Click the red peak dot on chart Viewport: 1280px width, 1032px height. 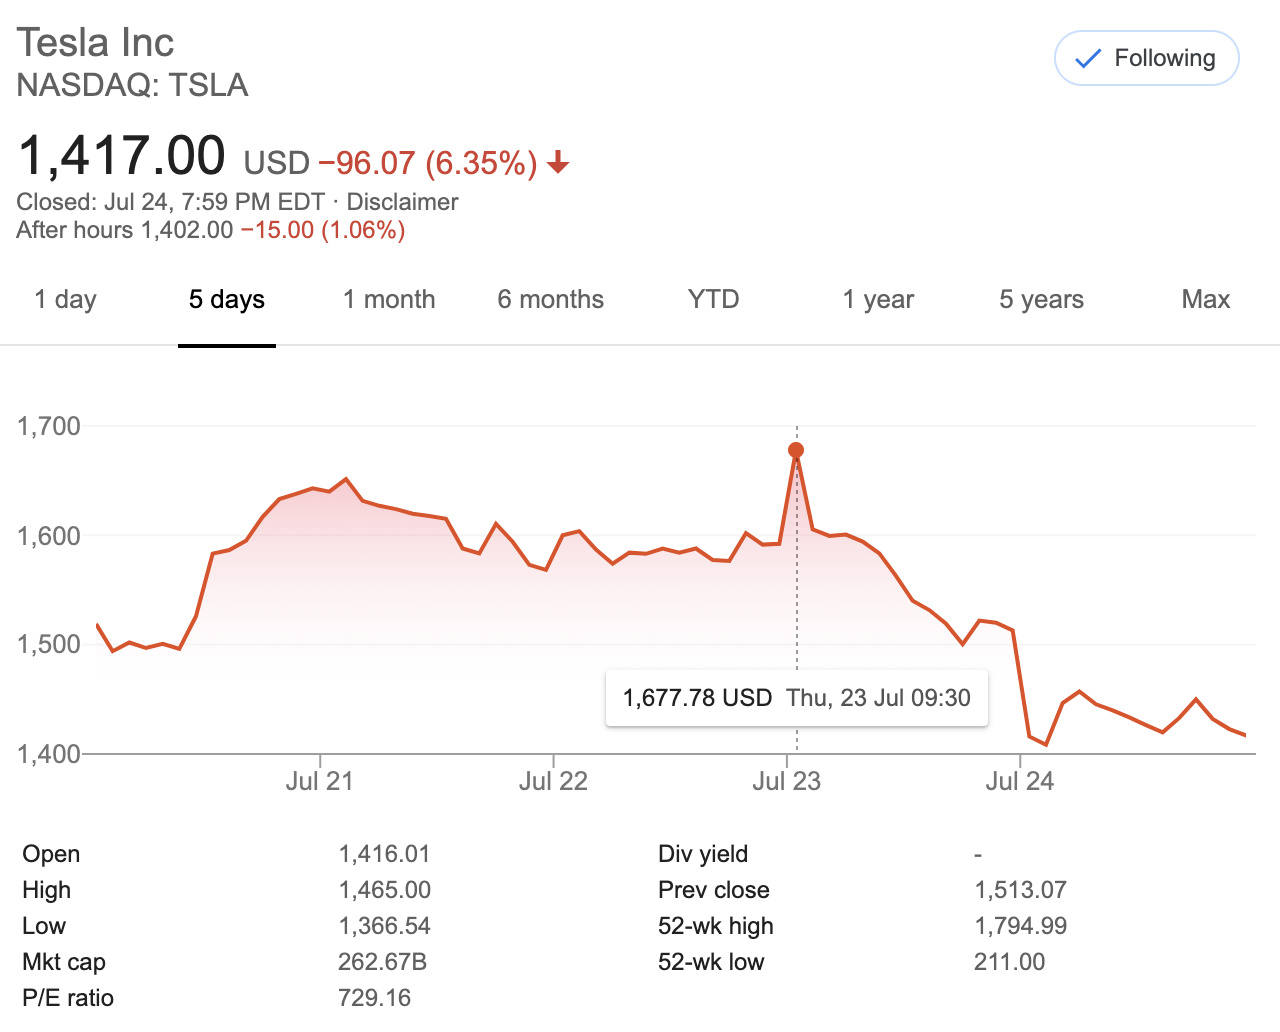tap(796, 450)
